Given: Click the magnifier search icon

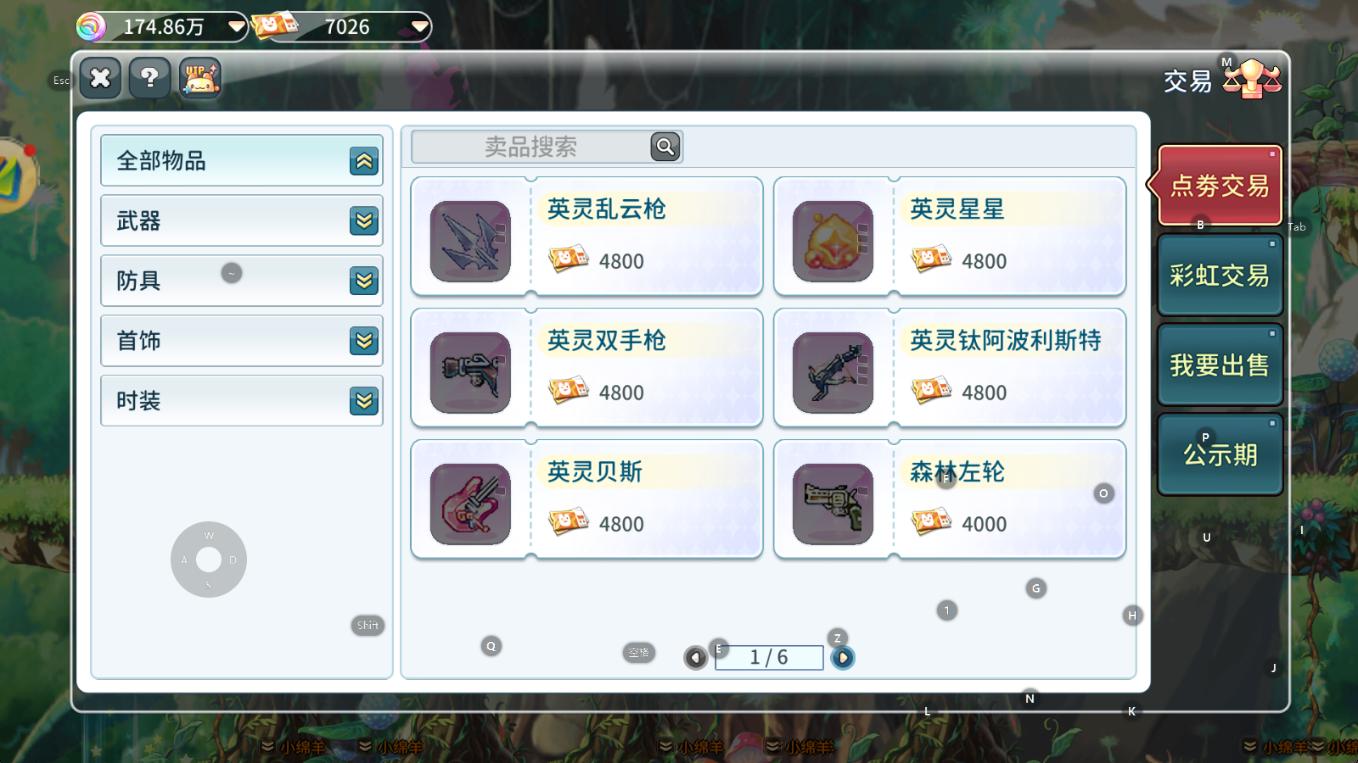Looking at the screenshot, I should 665,147.
